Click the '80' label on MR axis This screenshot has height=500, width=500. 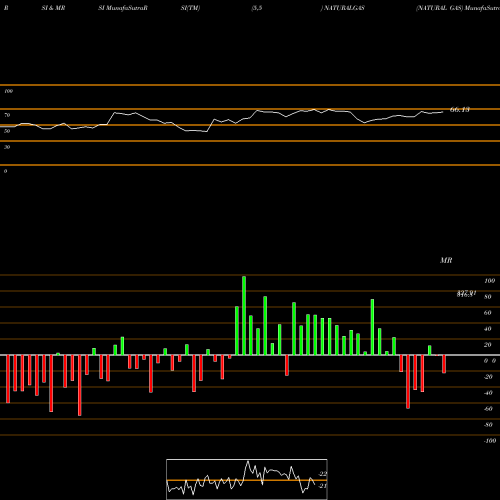488,297
